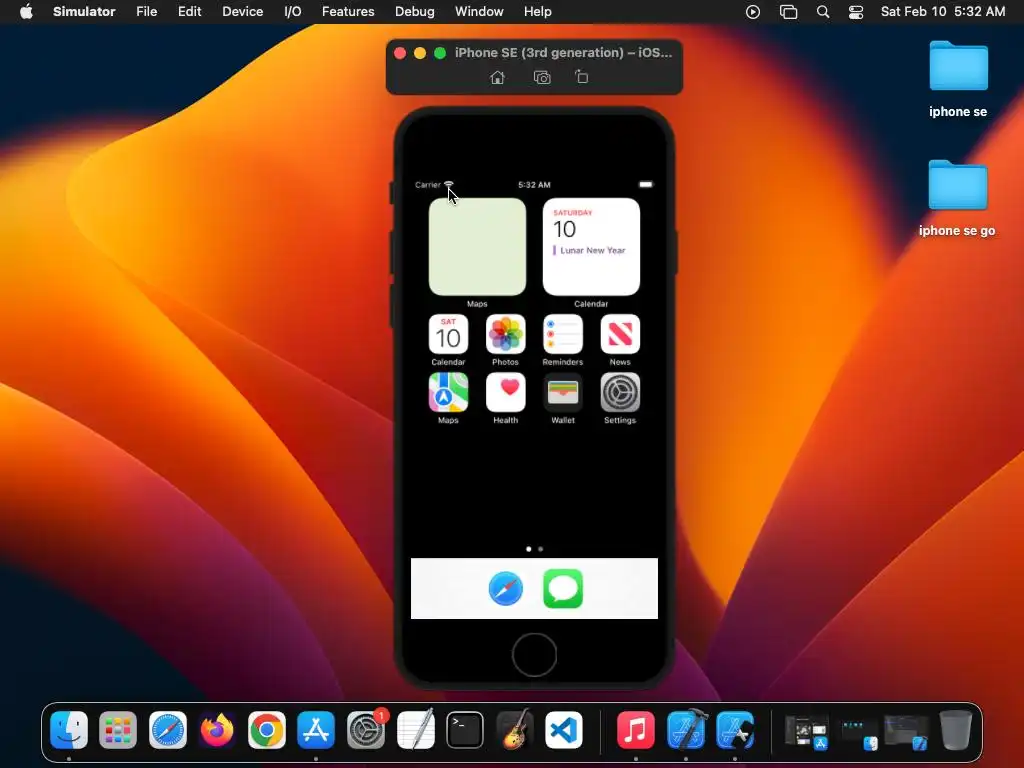Click the stacked-windows status icon in menu bar

point(788,12)
